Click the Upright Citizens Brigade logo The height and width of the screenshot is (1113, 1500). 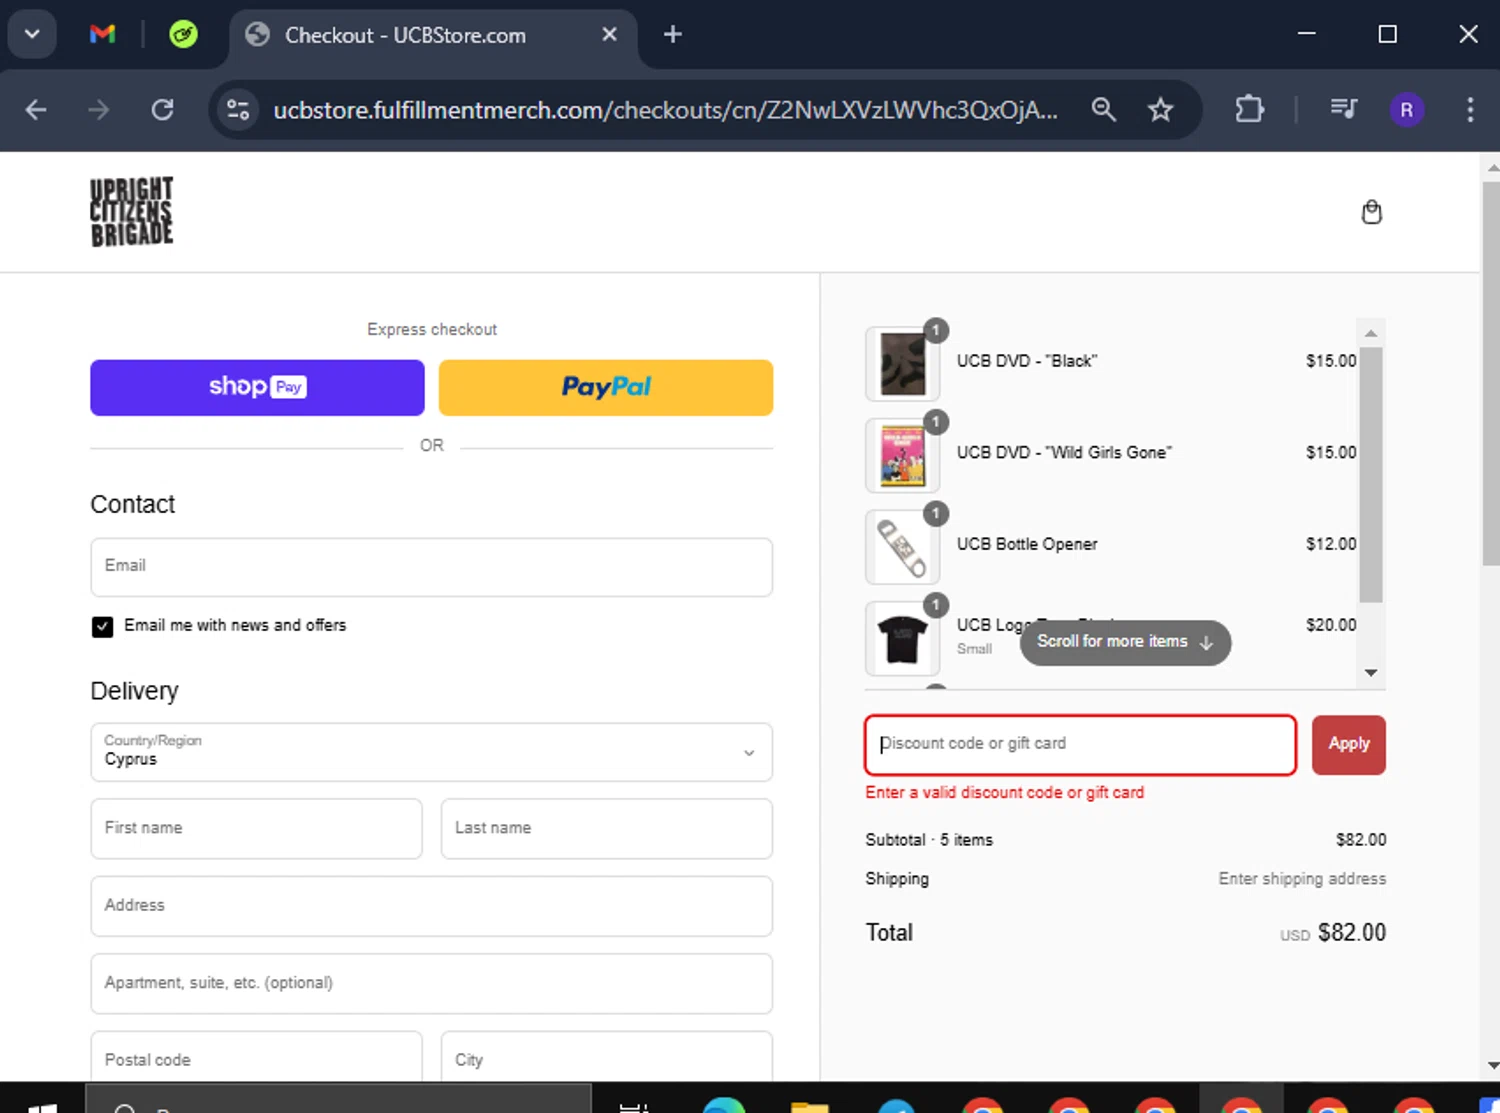[x=131, y=212]
